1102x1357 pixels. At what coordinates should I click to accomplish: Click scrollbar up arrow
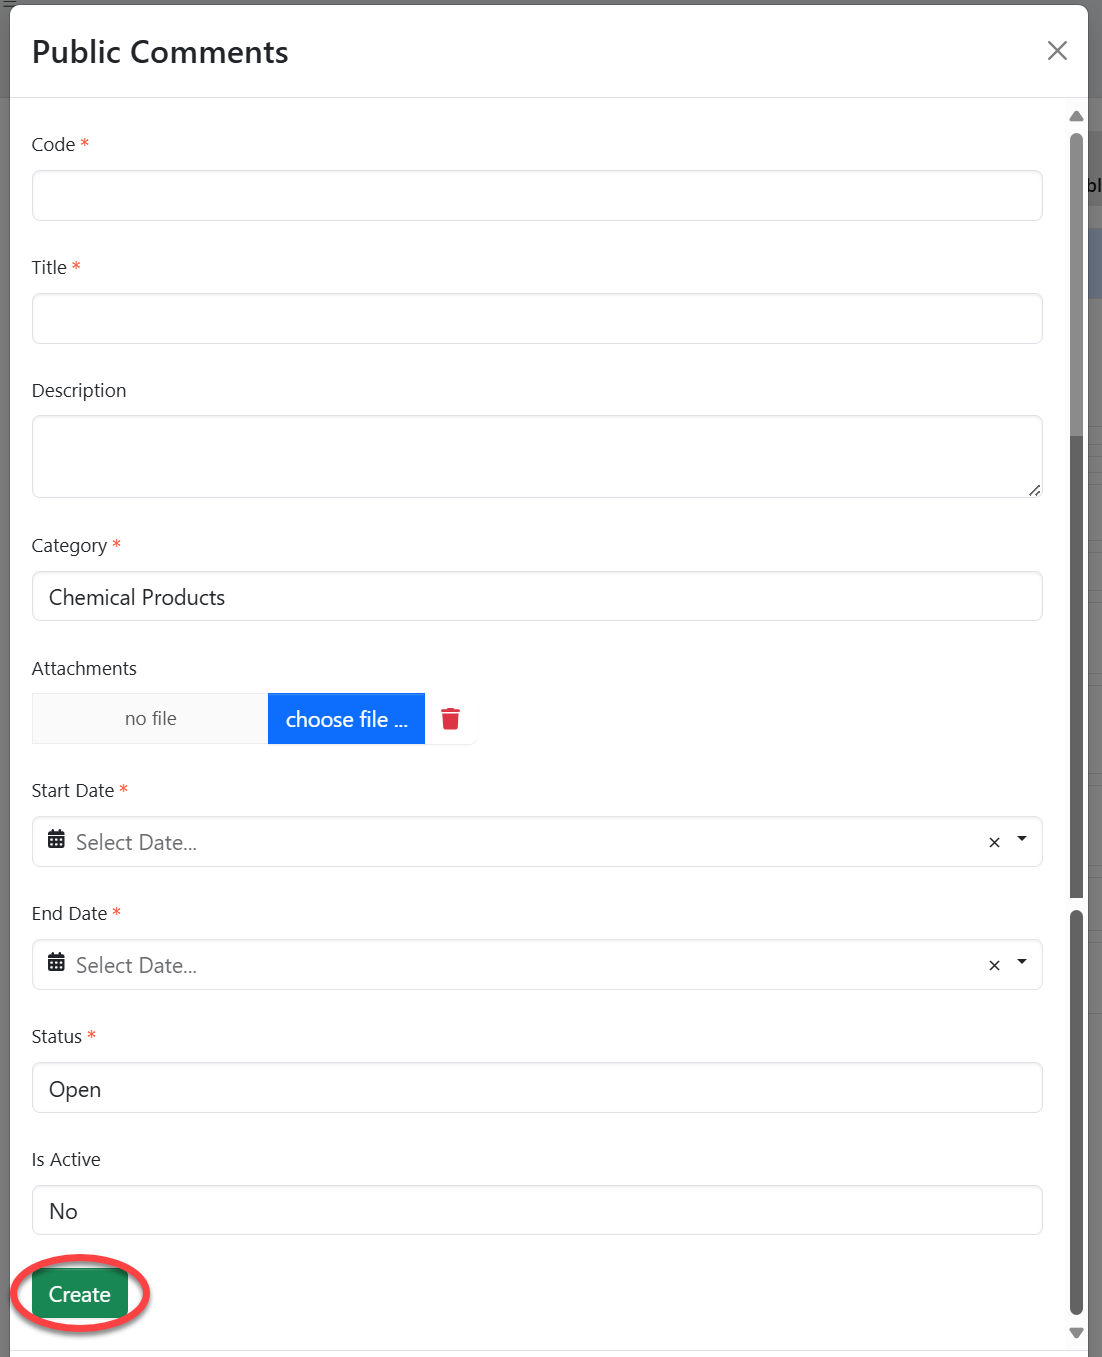[x=1076, y=116]
